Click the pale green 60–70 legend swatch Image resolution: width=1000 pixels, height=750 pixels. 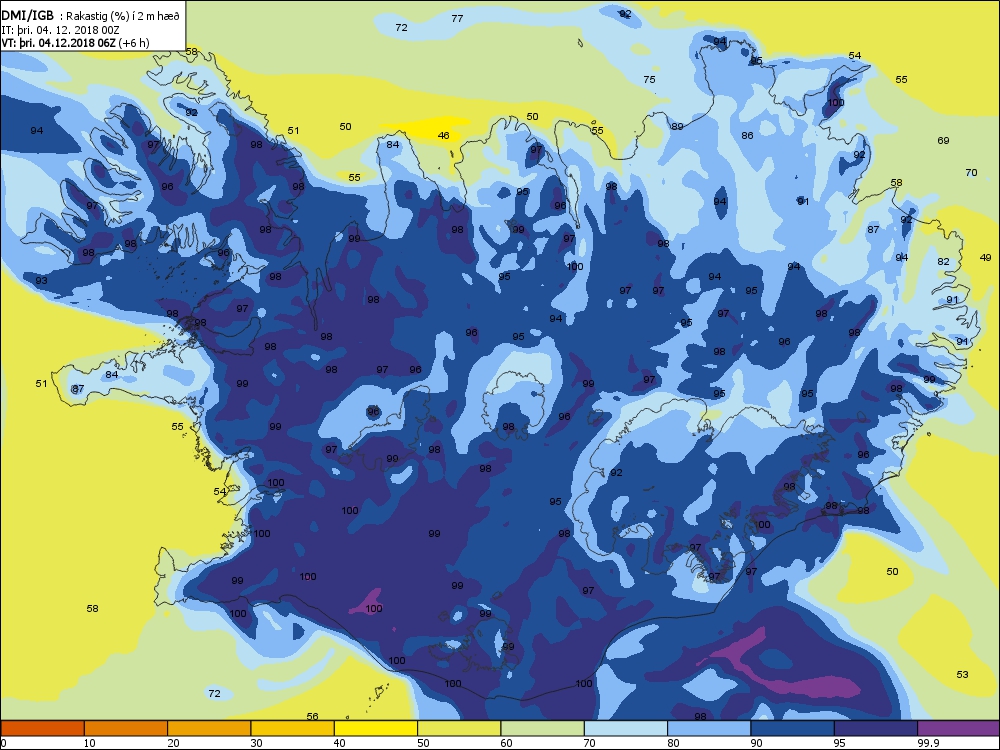coord(543,728)
